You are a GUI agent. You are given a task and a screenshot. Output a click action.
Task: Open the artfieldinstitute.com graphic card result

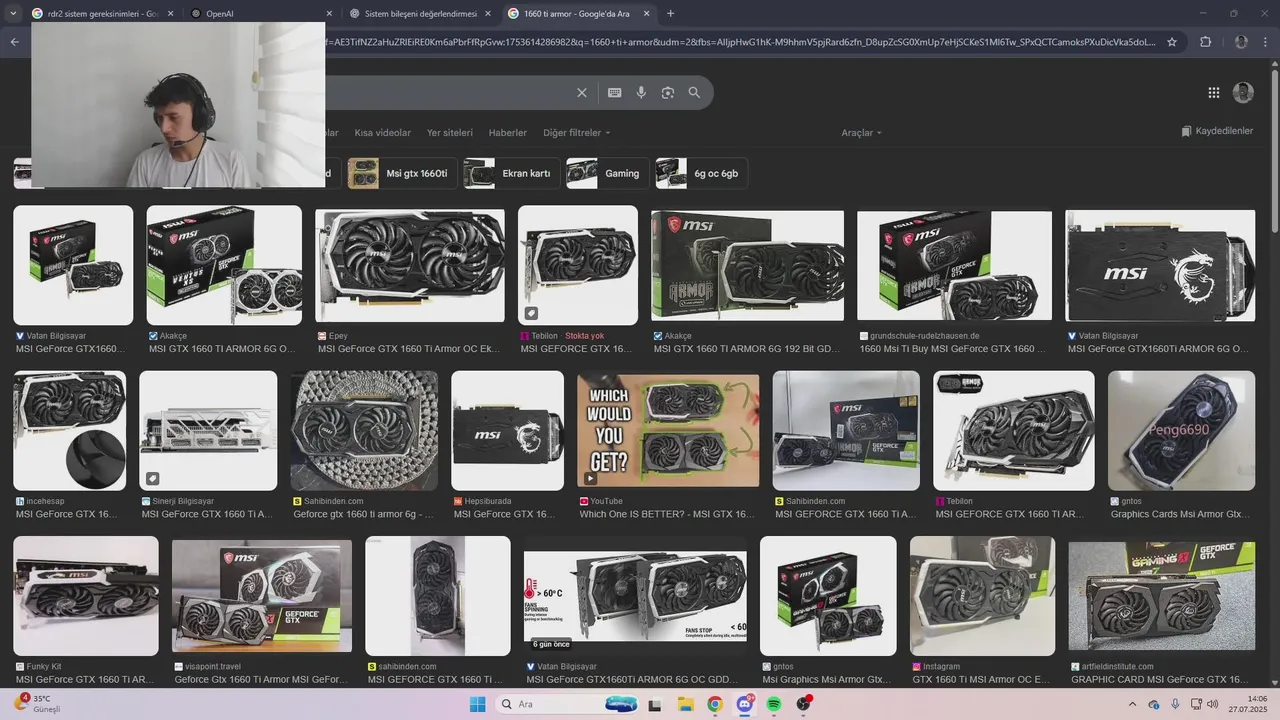[x=1161, y=673]
